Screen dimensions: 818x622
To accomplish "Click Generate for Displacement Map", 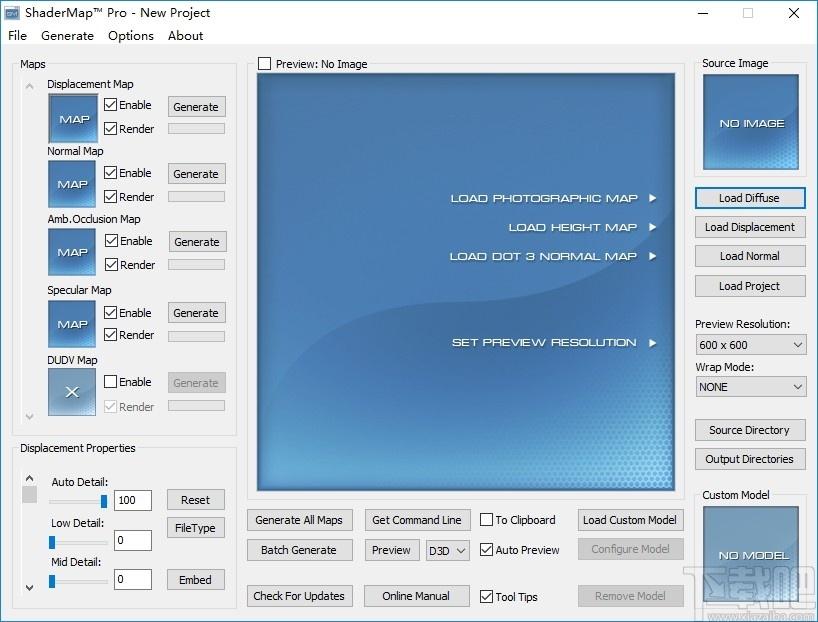I will pos(196,106).
